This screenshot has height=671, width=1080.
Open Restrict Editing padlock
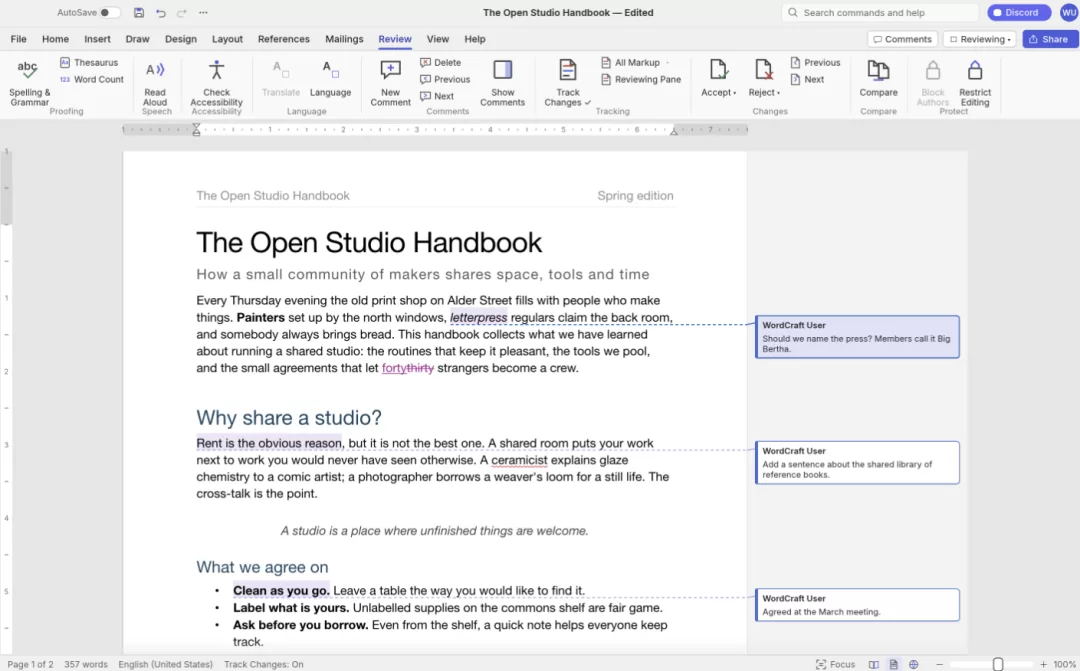975,70
